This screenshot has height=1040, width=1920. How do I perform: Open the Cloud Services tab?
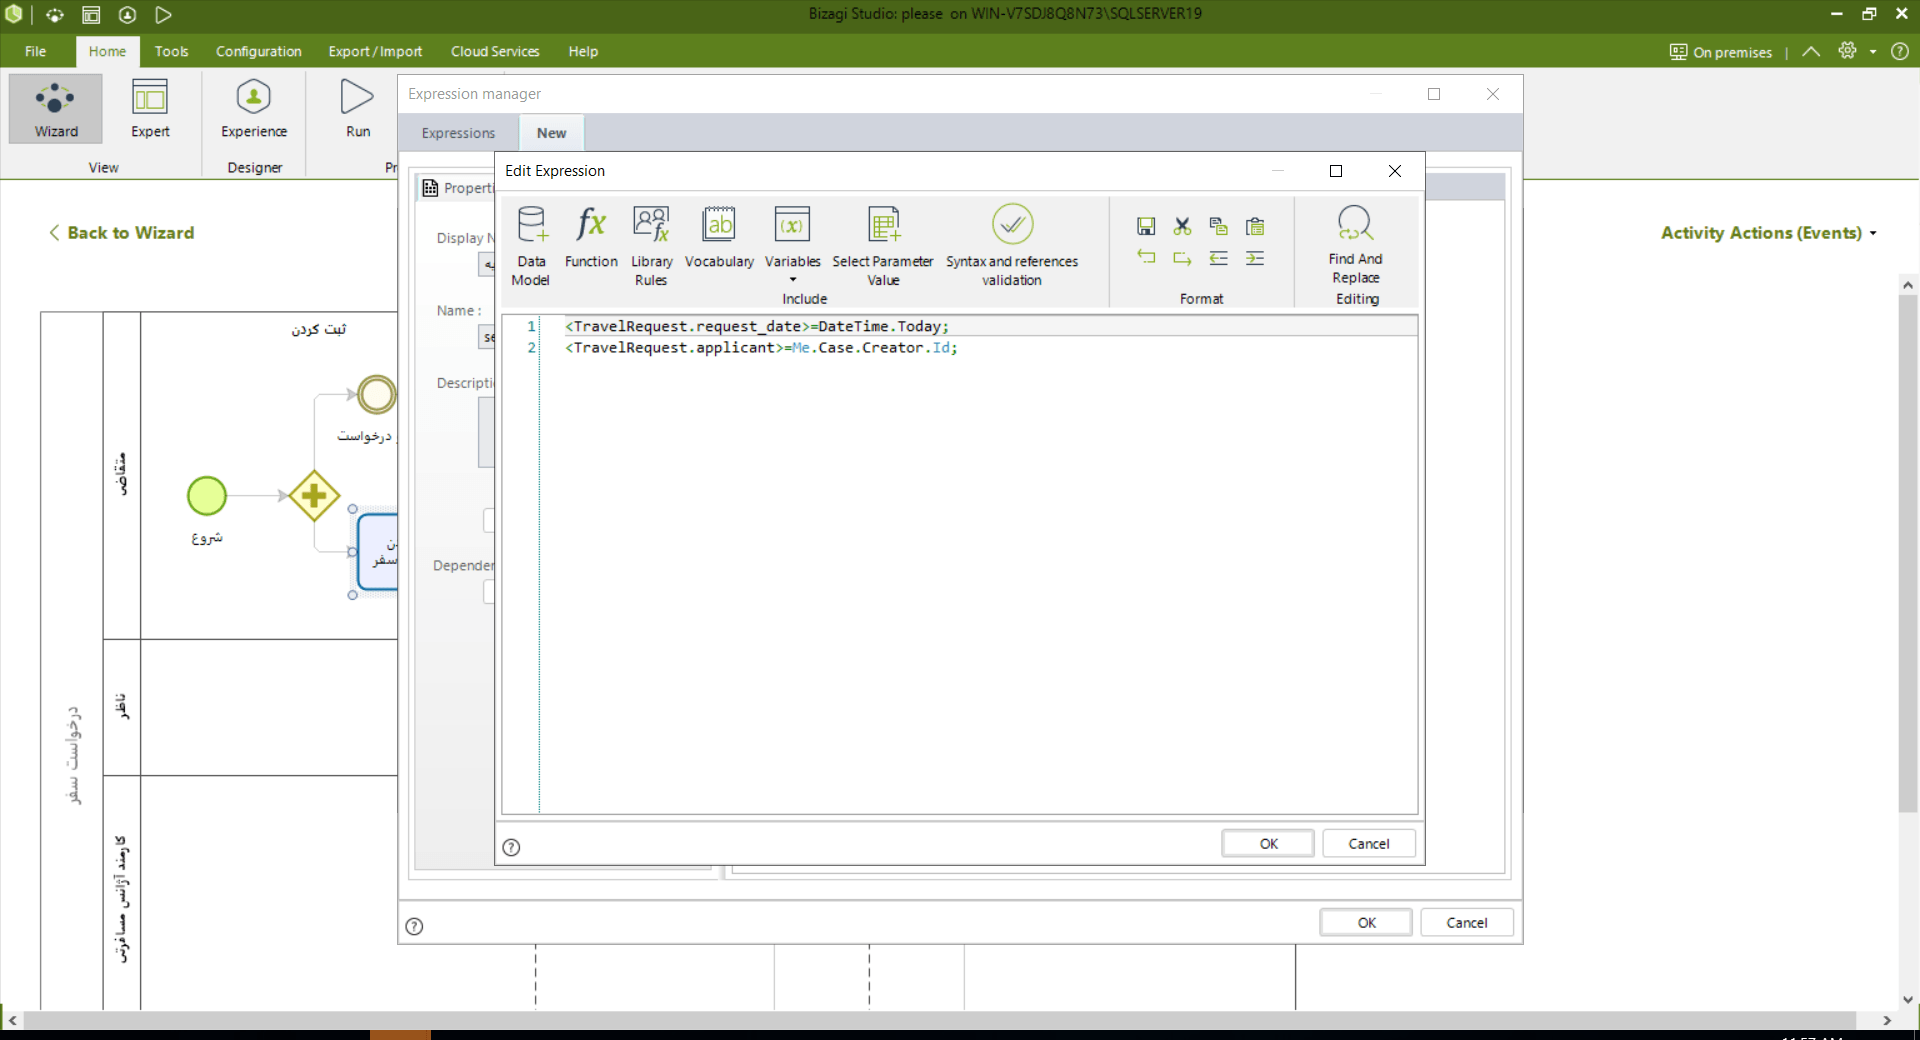(495, 51)
